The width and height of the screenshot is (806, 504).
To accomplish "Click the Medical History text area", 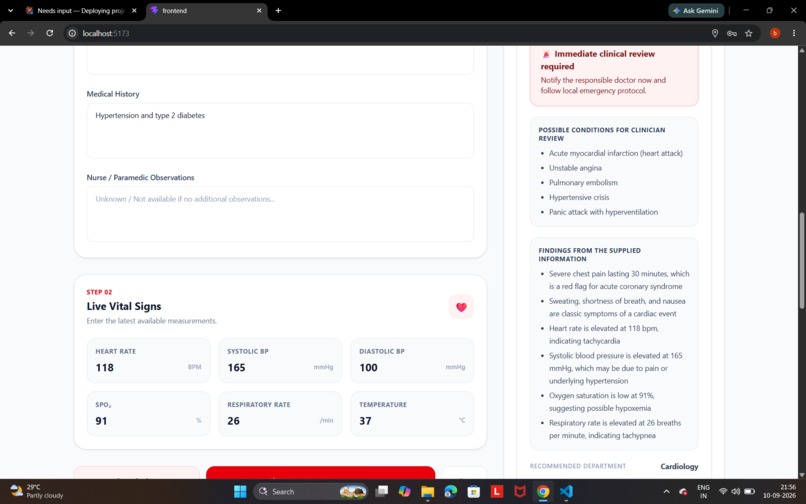I will [x=280, y=131].
